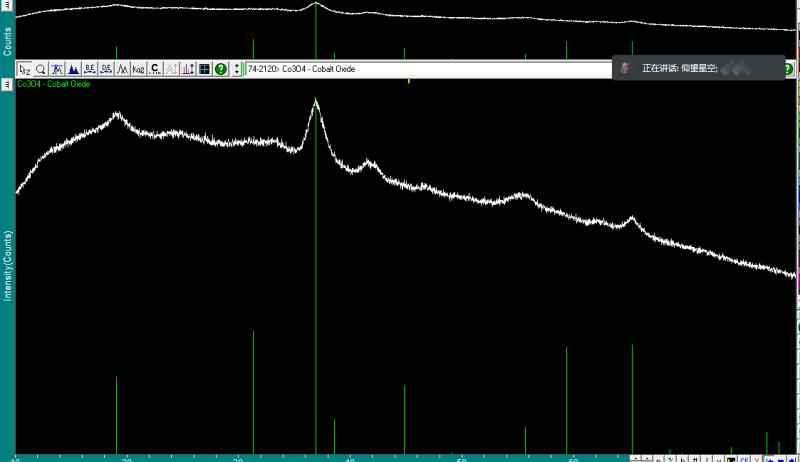Image resolution: width=800 pixels, height=462 pixels.
Task: Step up the PDF overlay spinner arrows
Action: [x=237, y=66]
